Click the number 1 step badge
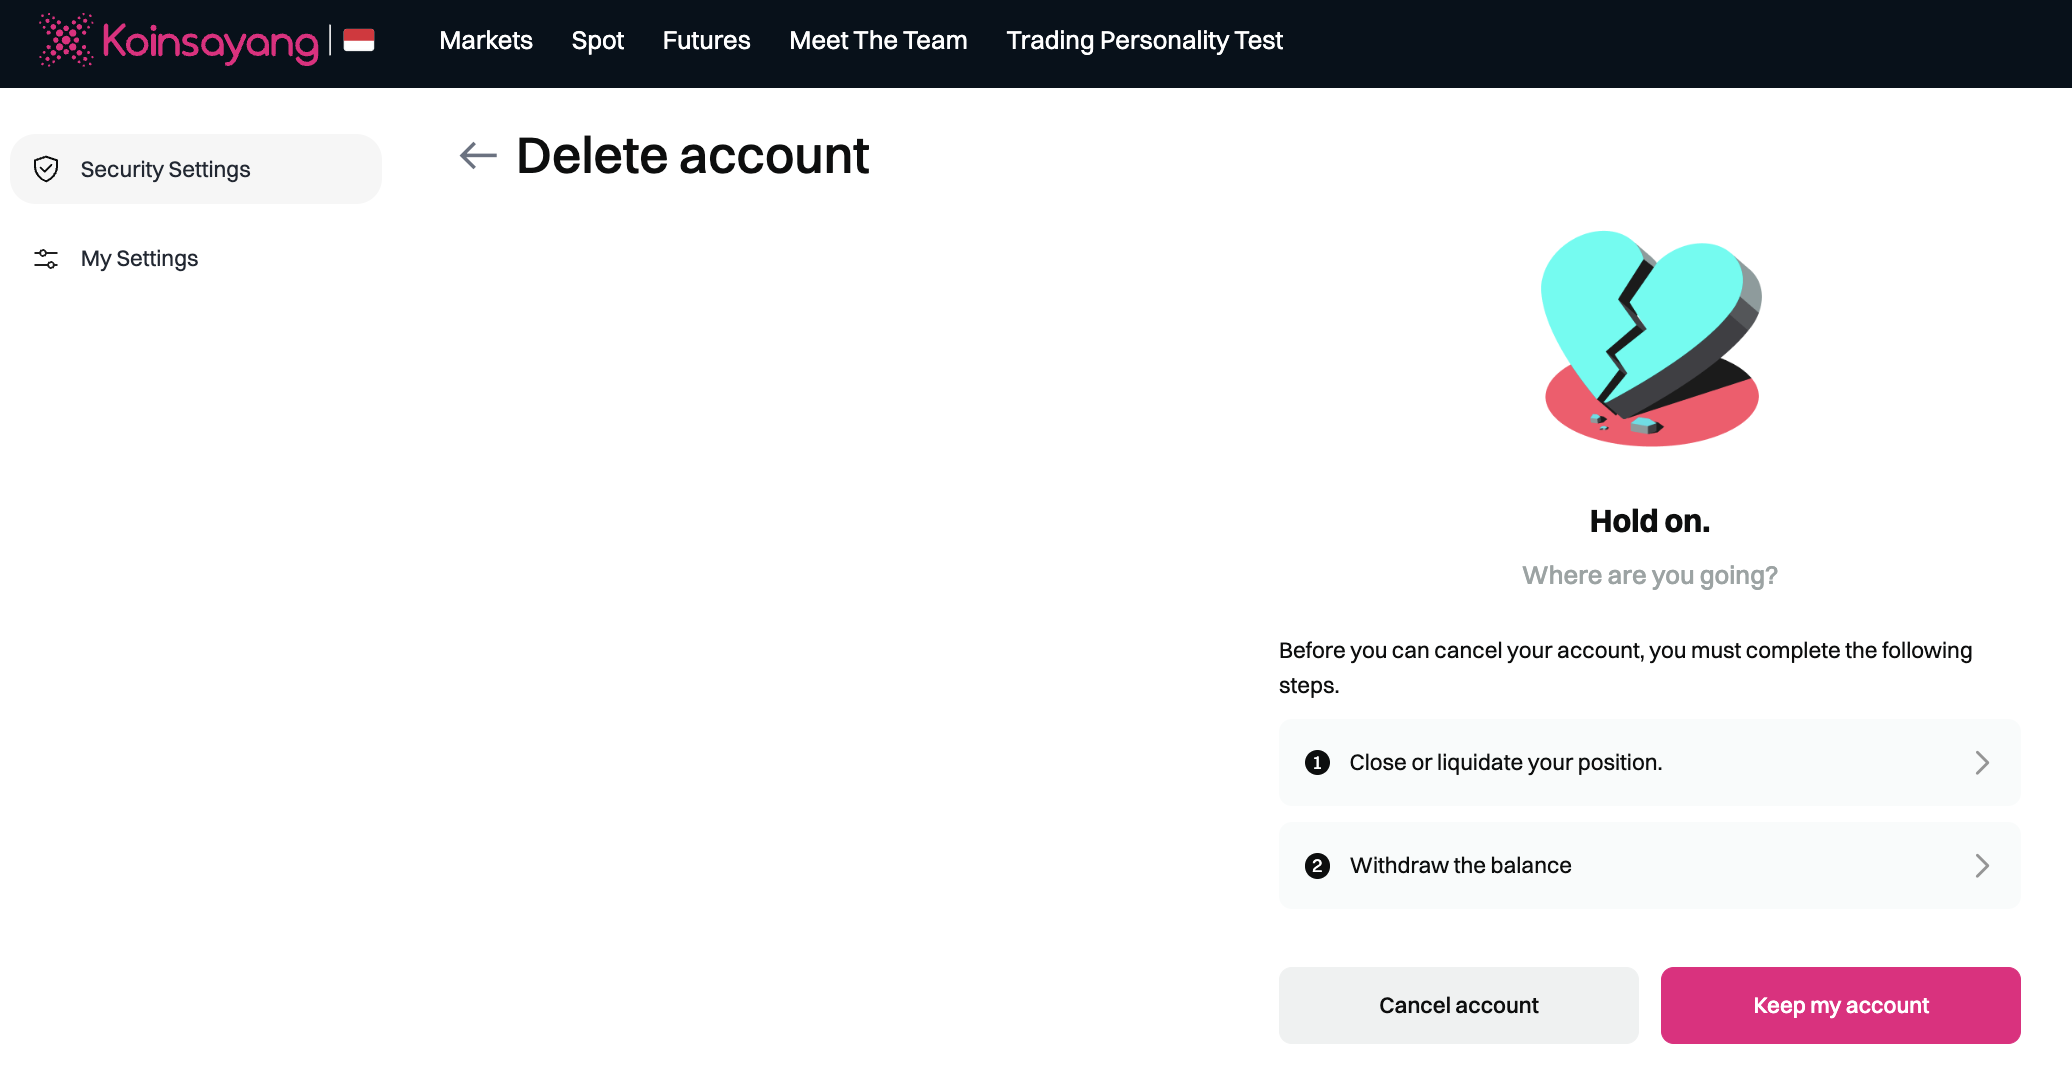 pyautogui.click(x=1317, y=763)
